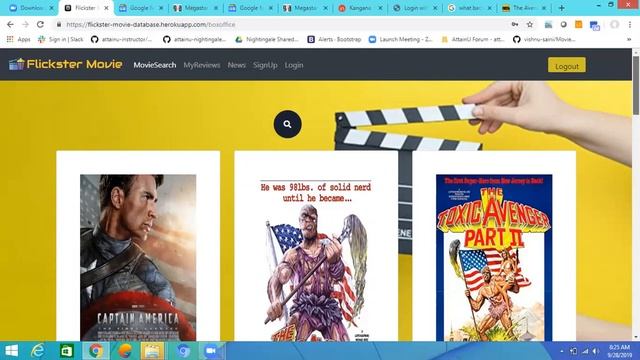Click the Chrome profile avatar icon

[x=614, y=24]
